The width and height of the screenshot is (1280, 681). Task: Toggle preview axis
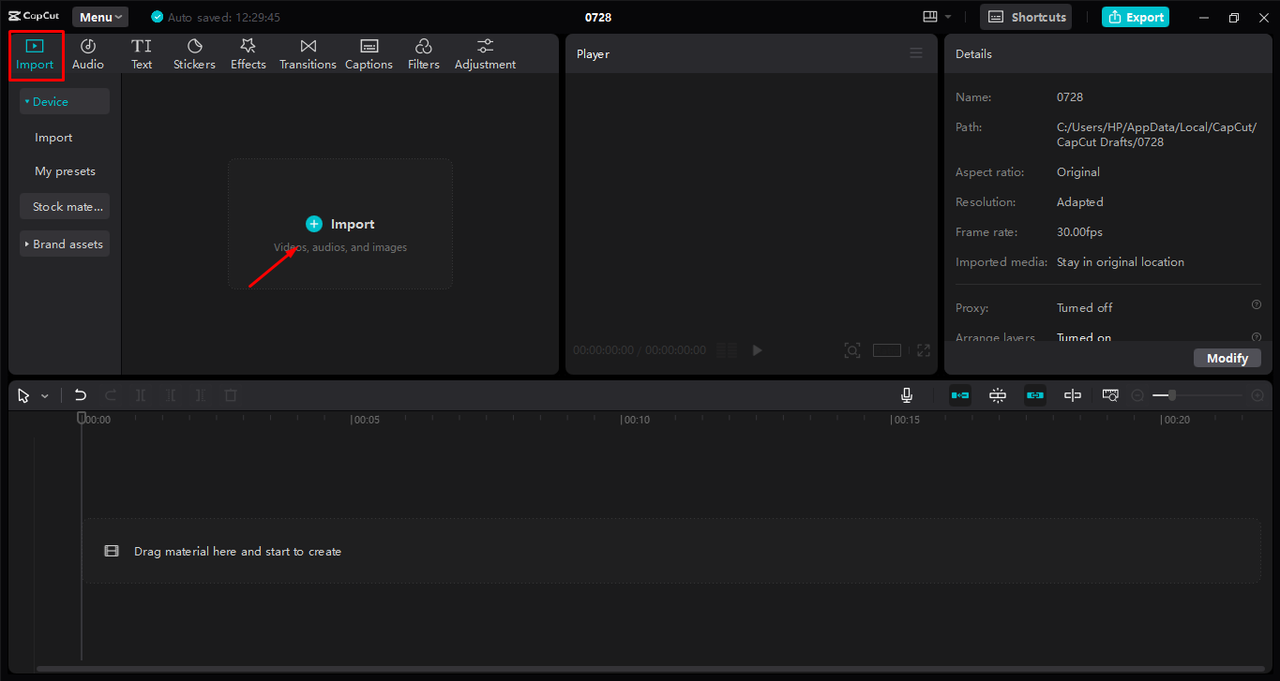1072,396
